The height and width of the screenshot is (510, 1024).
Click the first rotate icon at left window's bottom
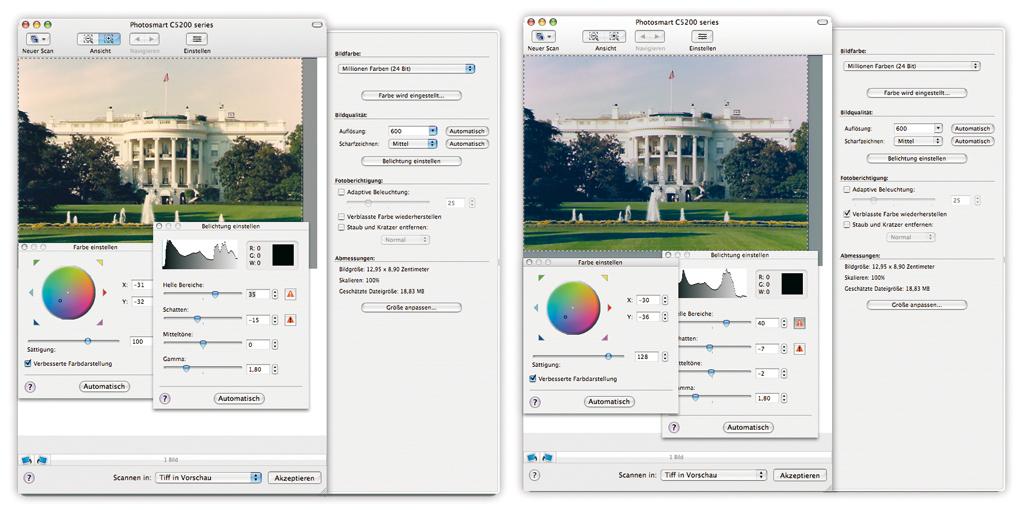click(x=27, y=460)
